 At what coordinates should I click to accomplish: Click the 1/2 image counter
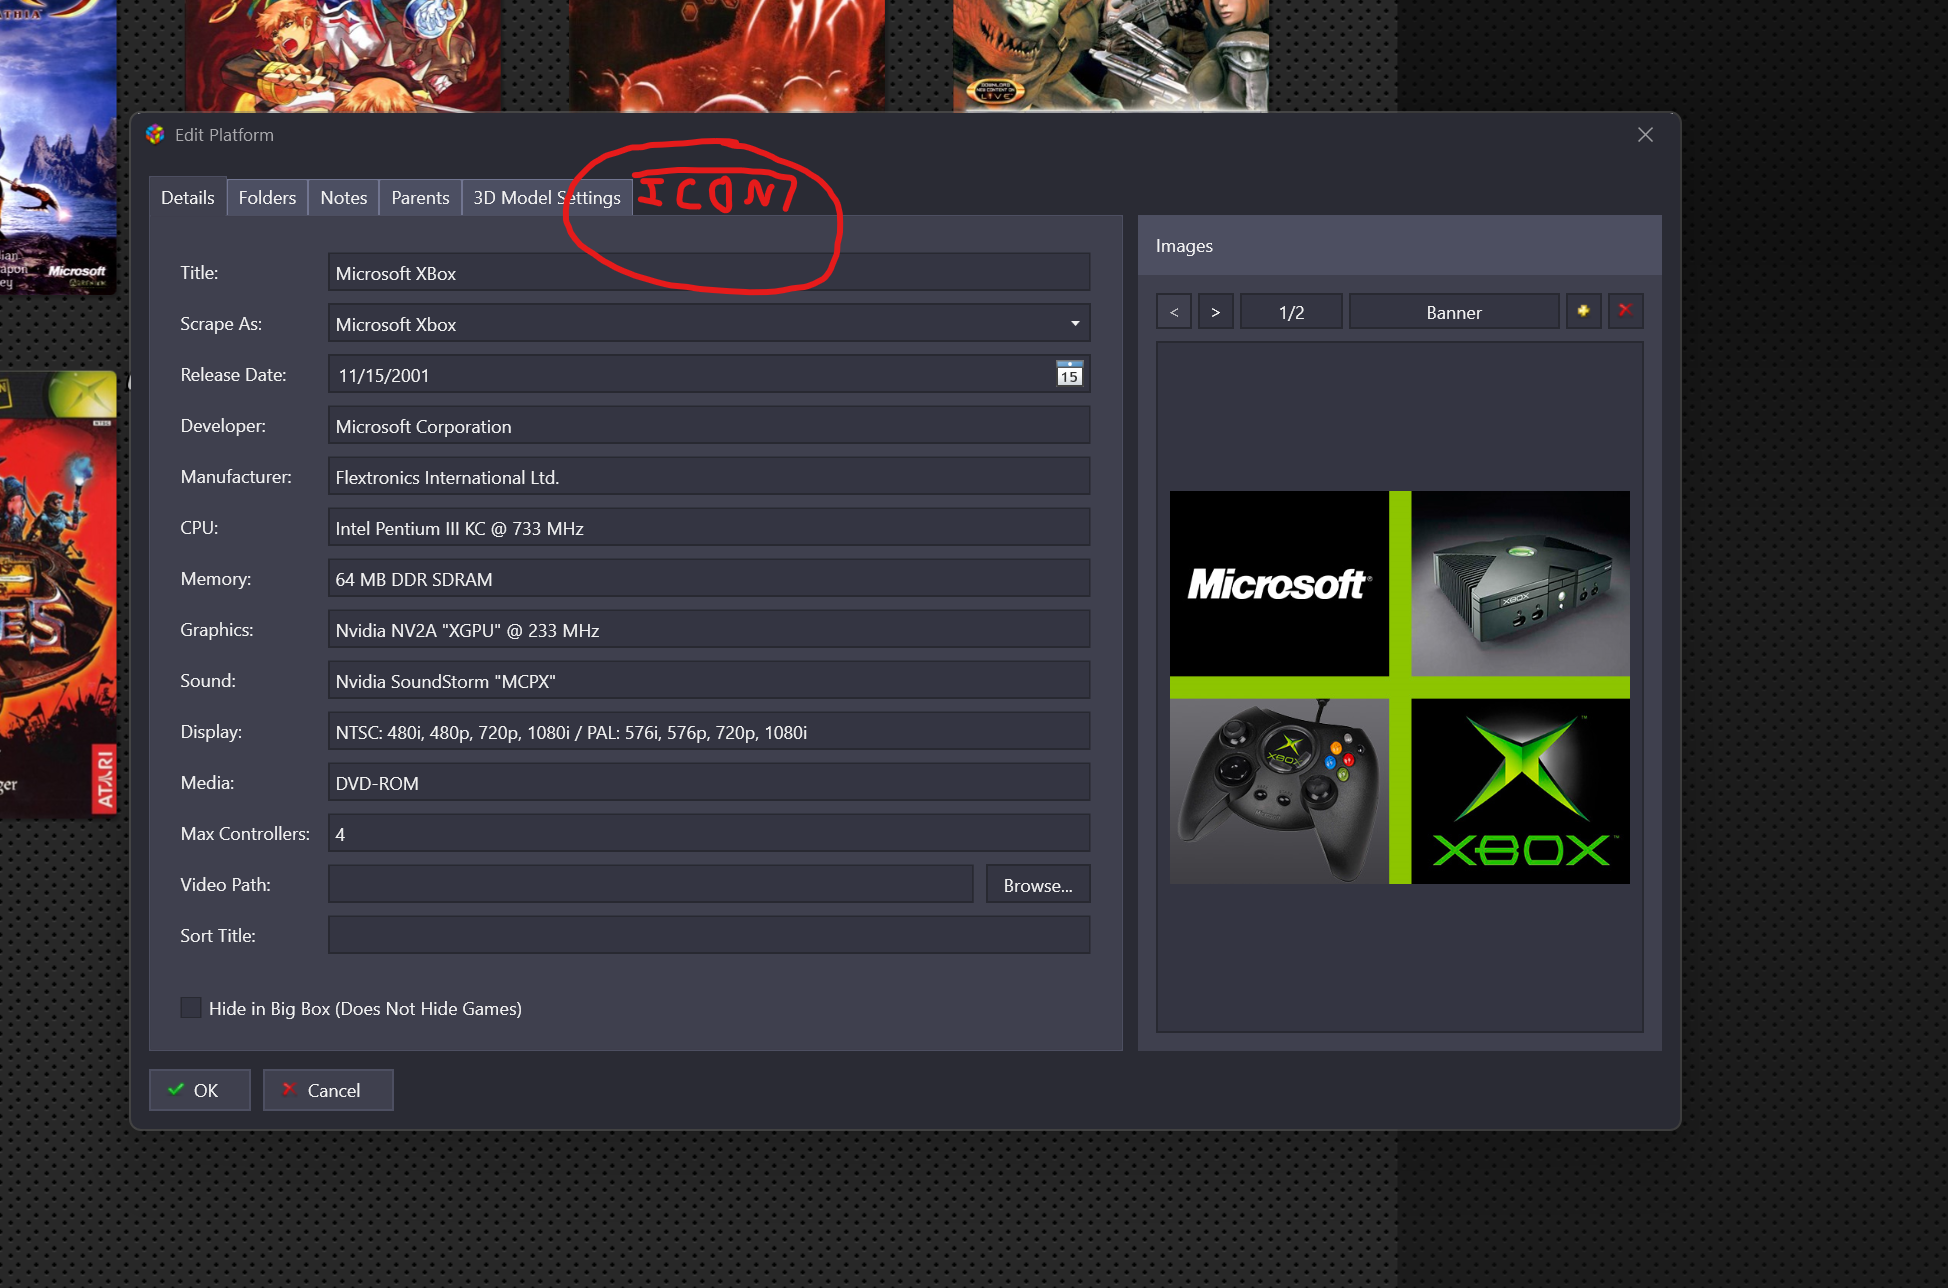point(1291,312)
